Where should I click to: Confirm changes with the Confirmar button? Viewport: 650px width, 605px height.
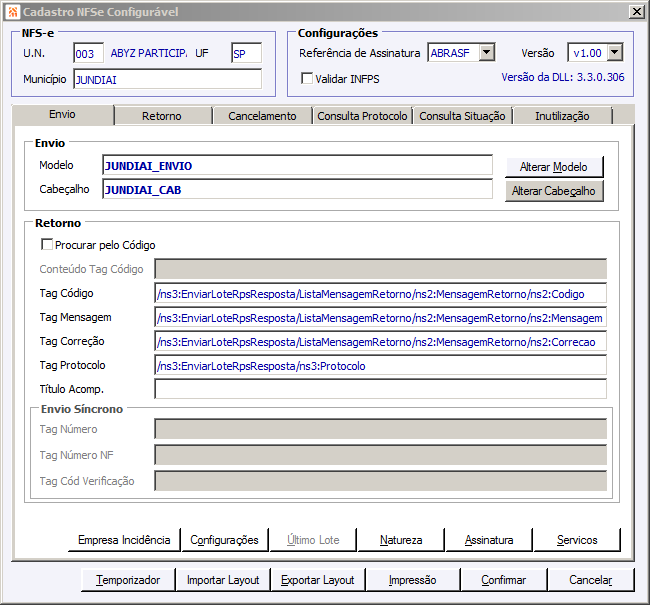click(x=504, y=580)
